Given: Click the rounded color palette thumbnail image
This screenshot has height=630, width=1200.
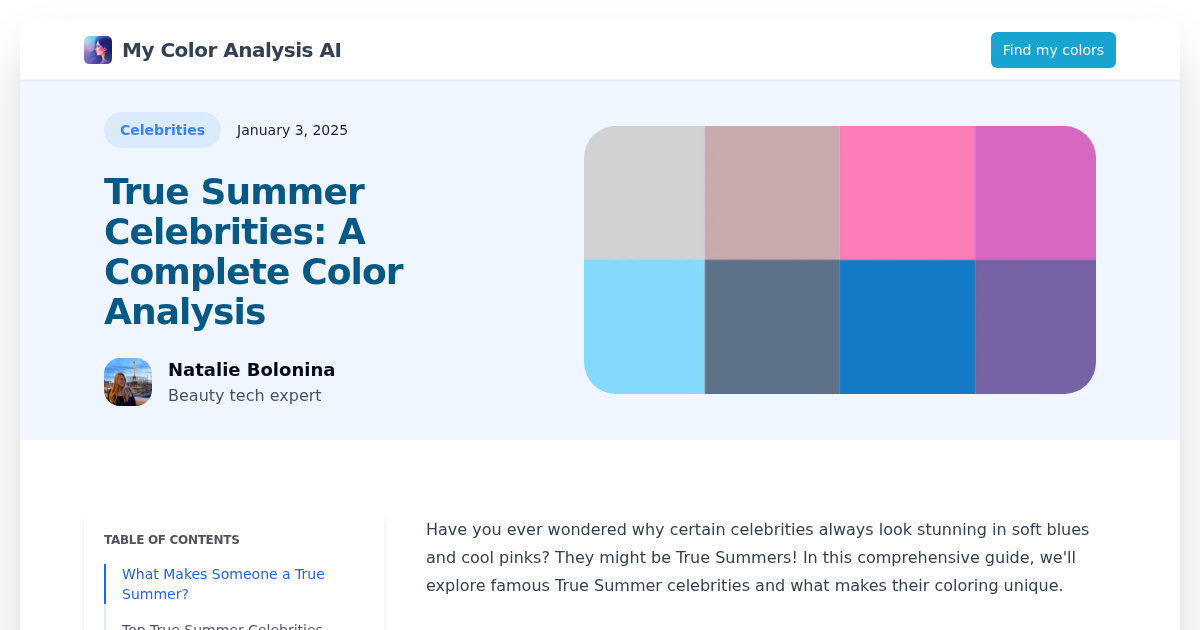Looking at the screenshot, I should [x=840, y=259].
